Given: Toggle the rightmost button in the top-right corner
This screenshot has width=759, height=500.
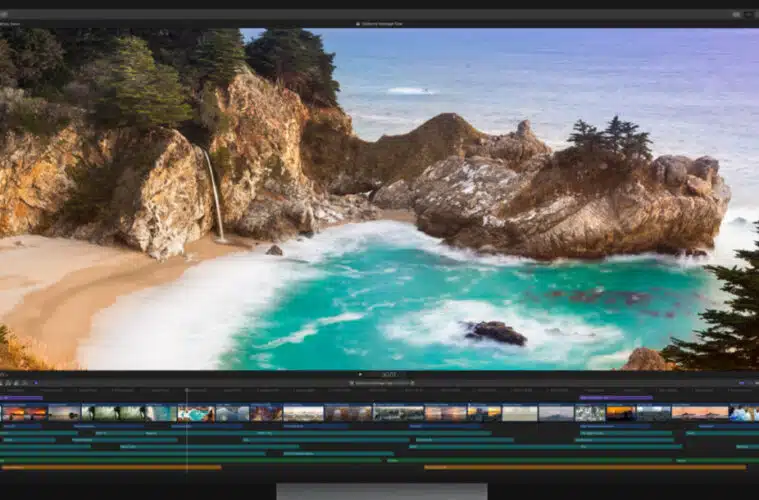Looking at the screenshot, I should coord(749,14).
